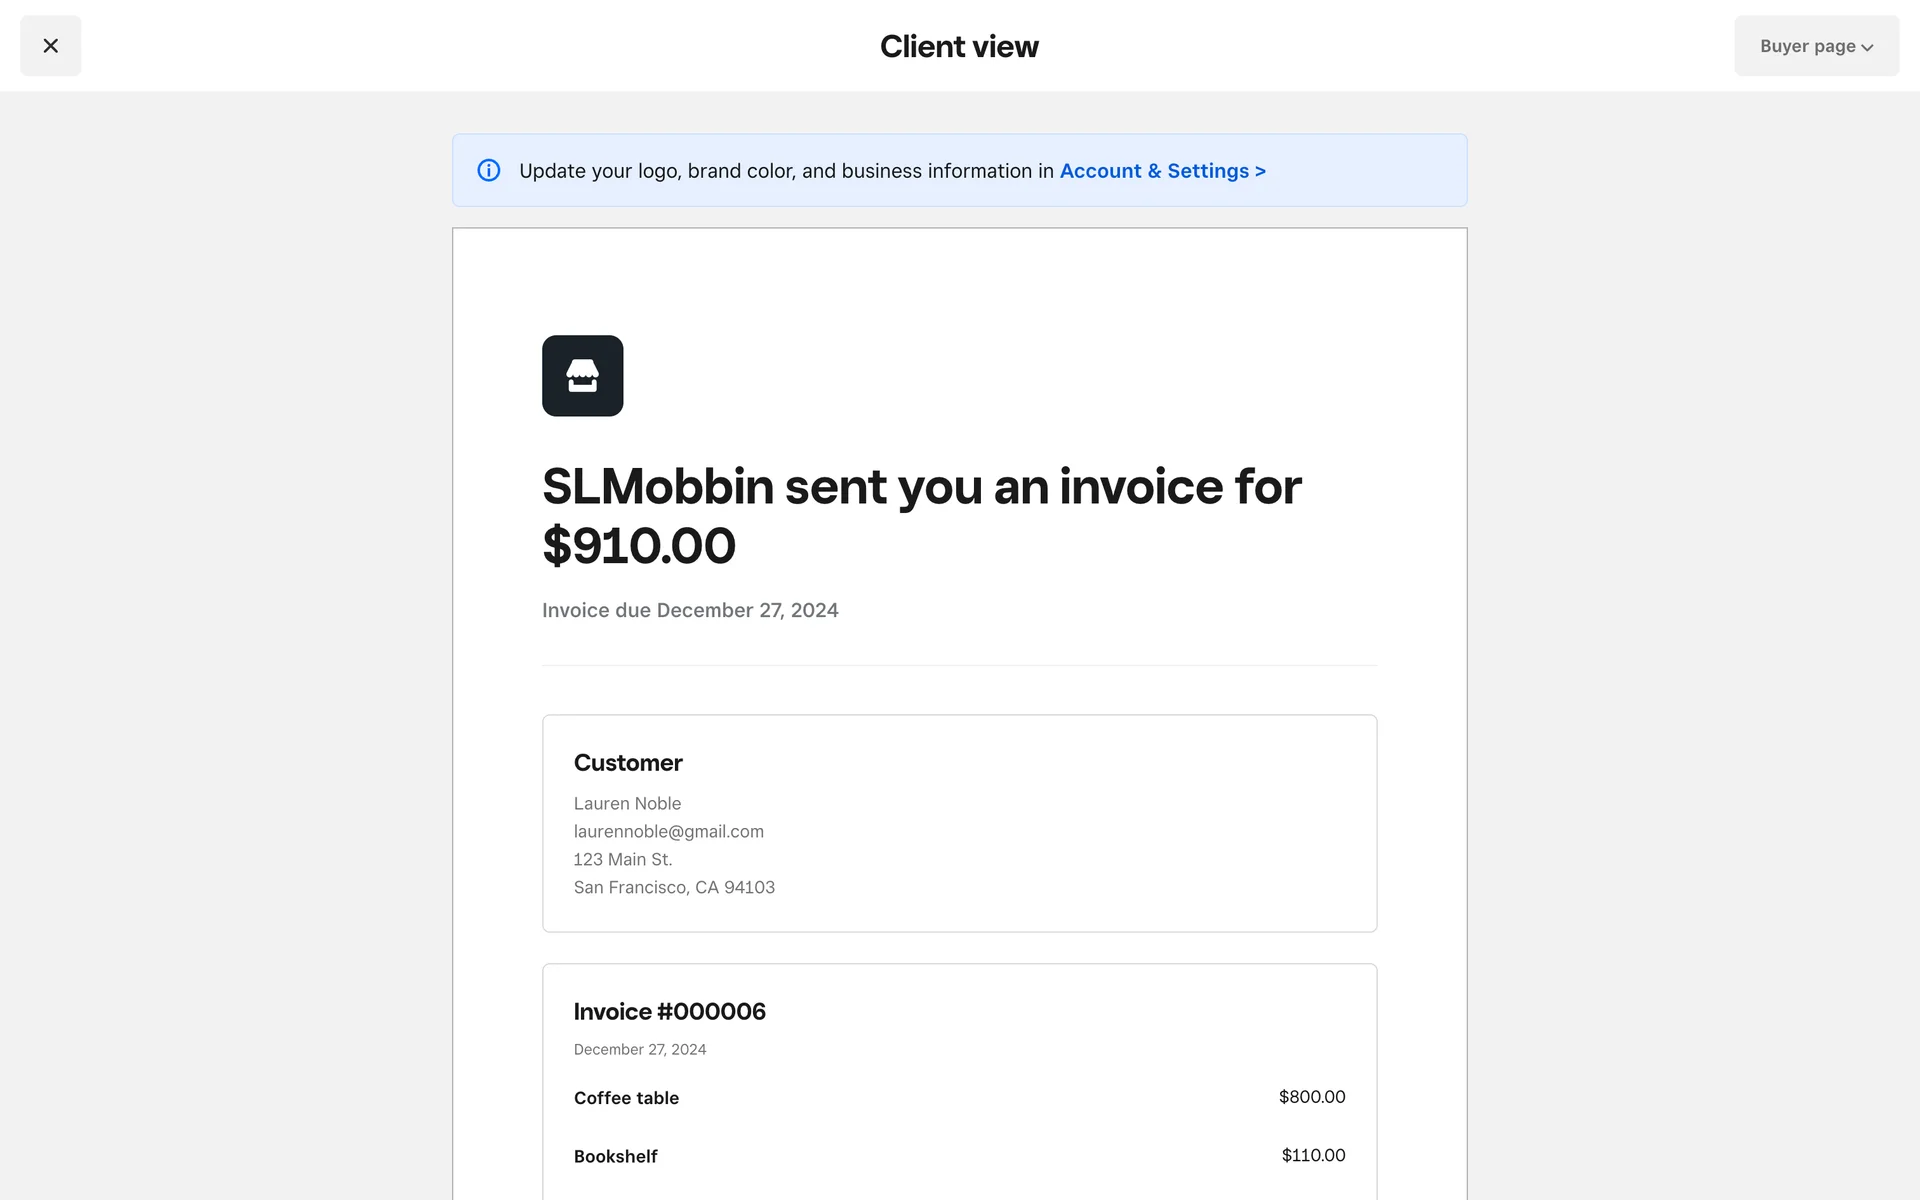Screen dimensions: 1920x1200
Task: Close the Client view with the X button
Action: click(51, 46)
